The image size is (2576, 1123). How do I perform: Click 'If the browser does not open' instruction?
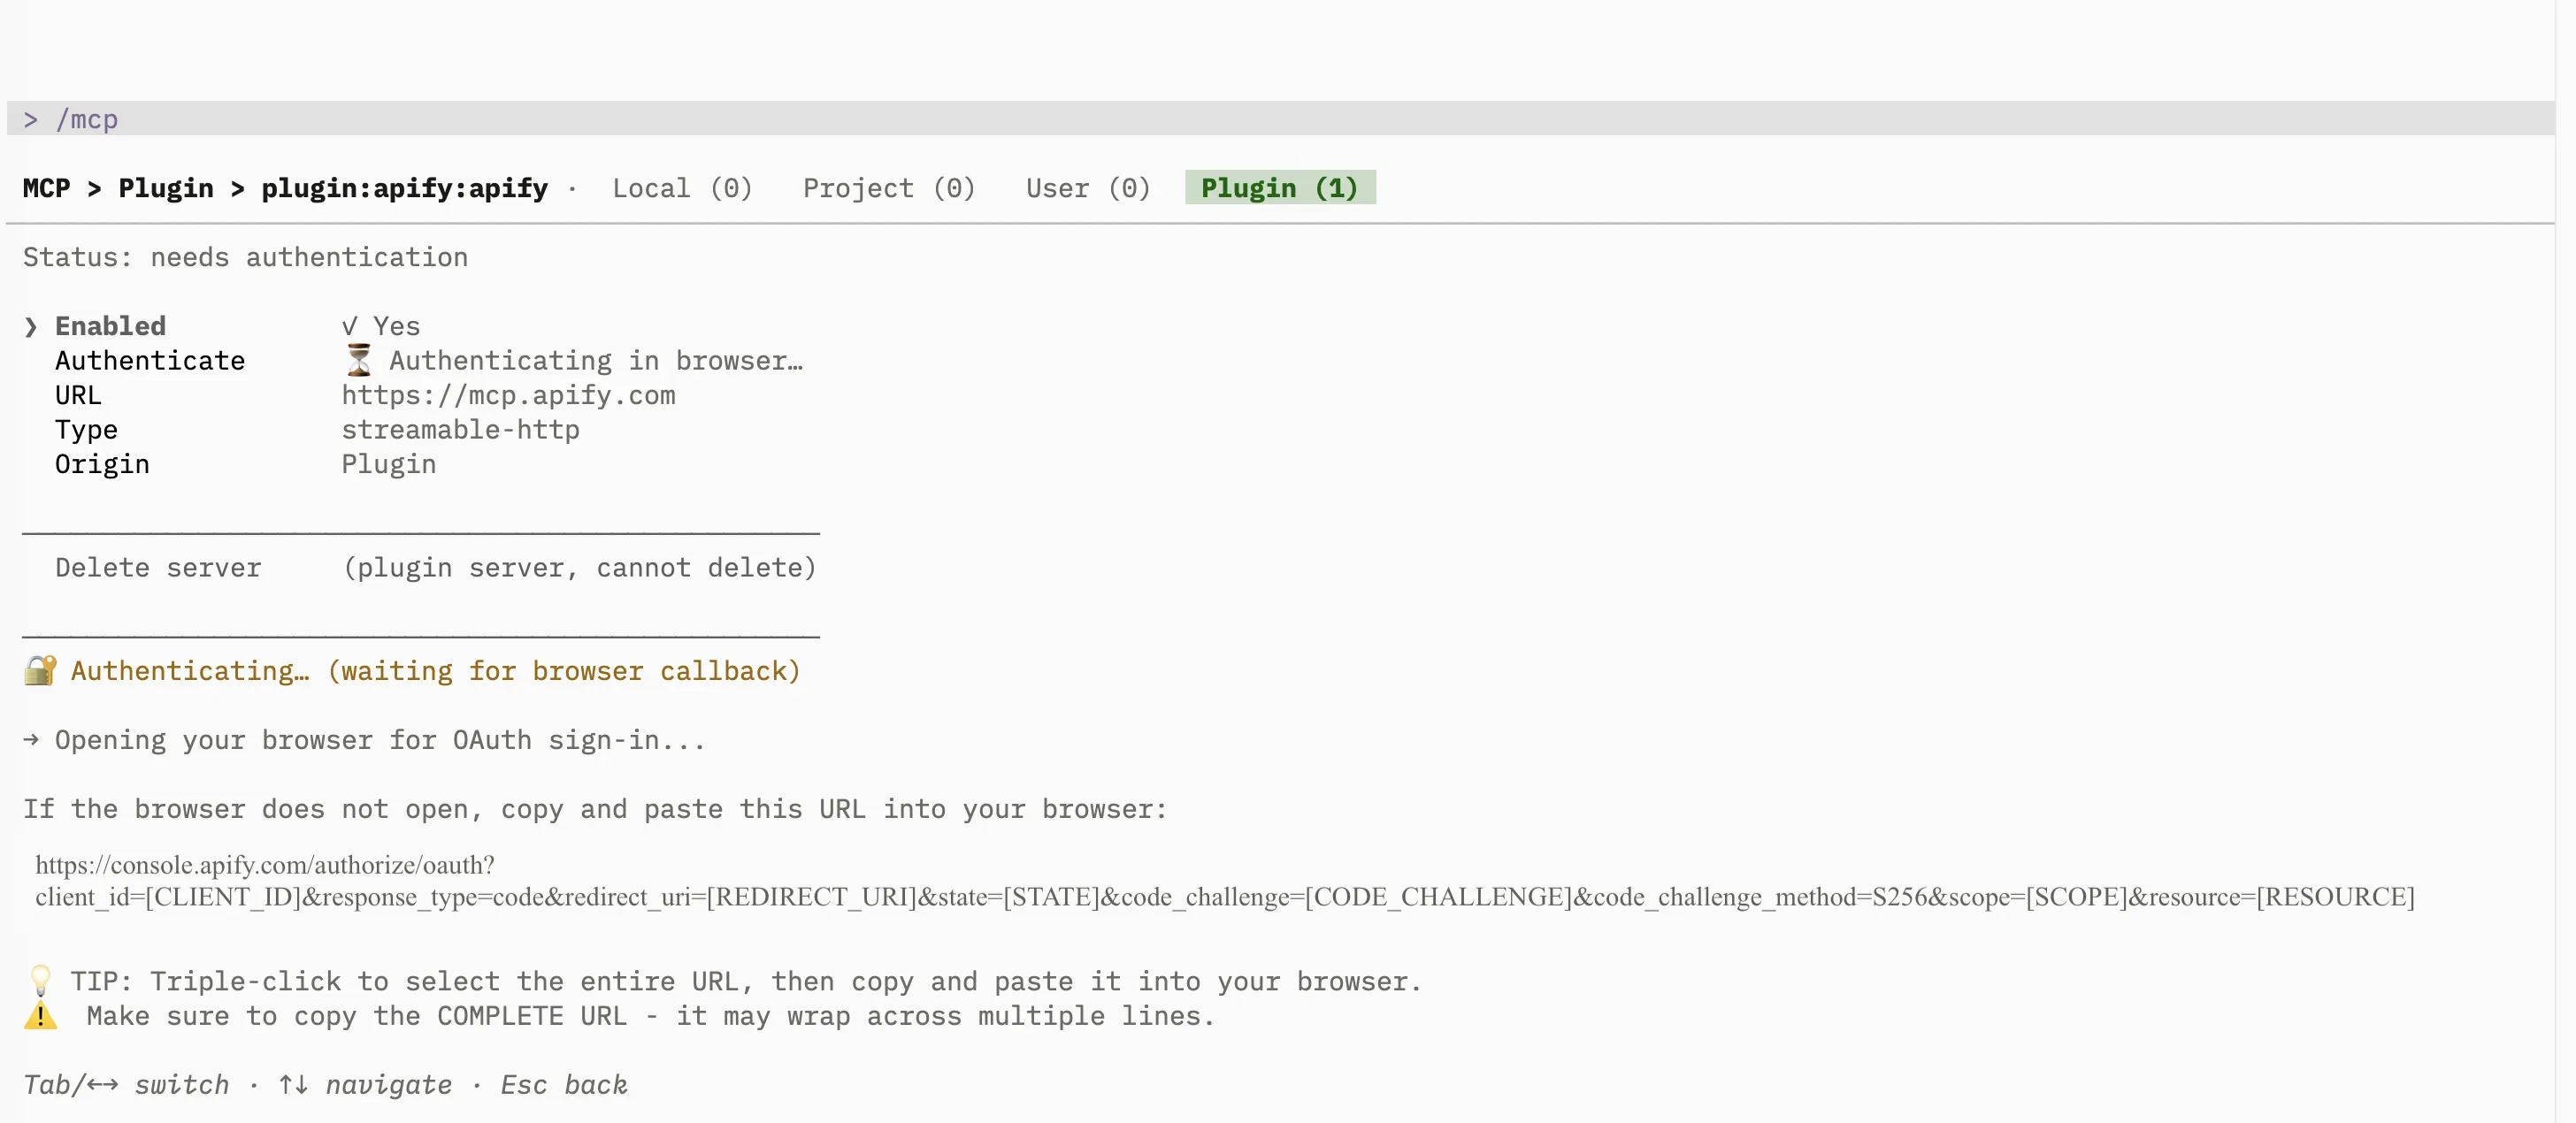[x=595, y=809]
